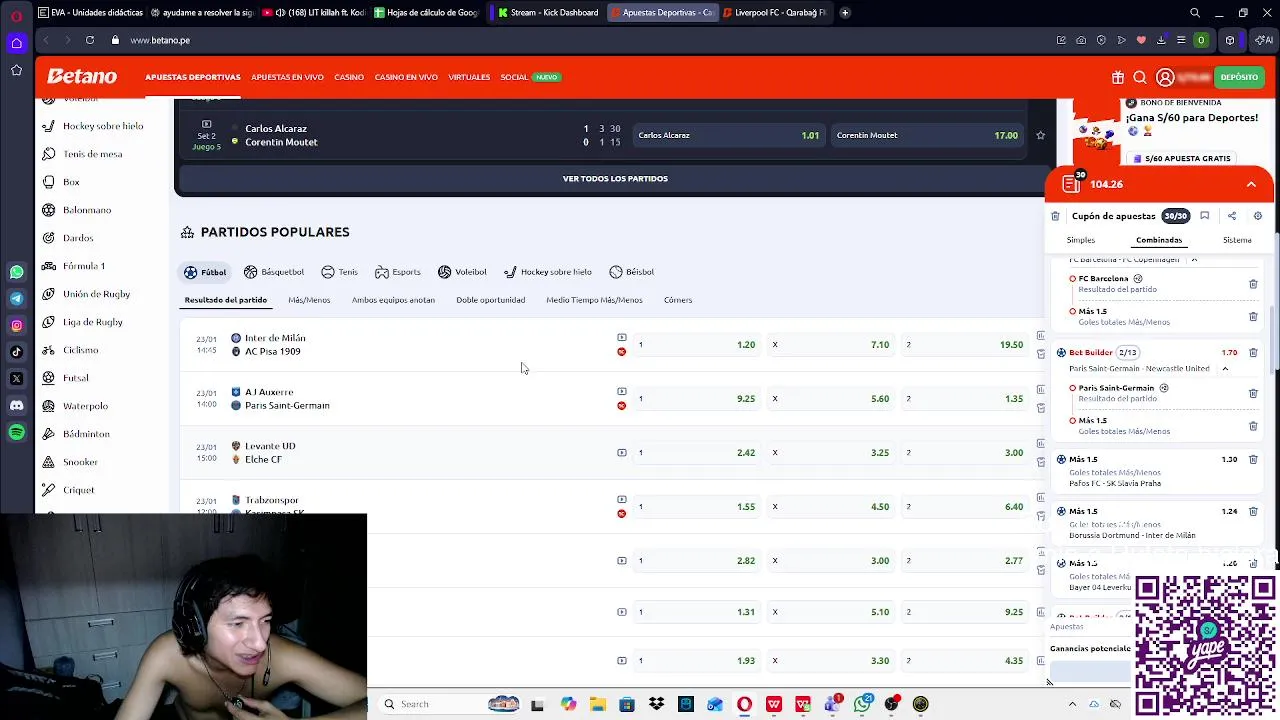Screen dimensions: 1280x720
Task: Open bet coupon settings gear
Action: (1258, 216)
